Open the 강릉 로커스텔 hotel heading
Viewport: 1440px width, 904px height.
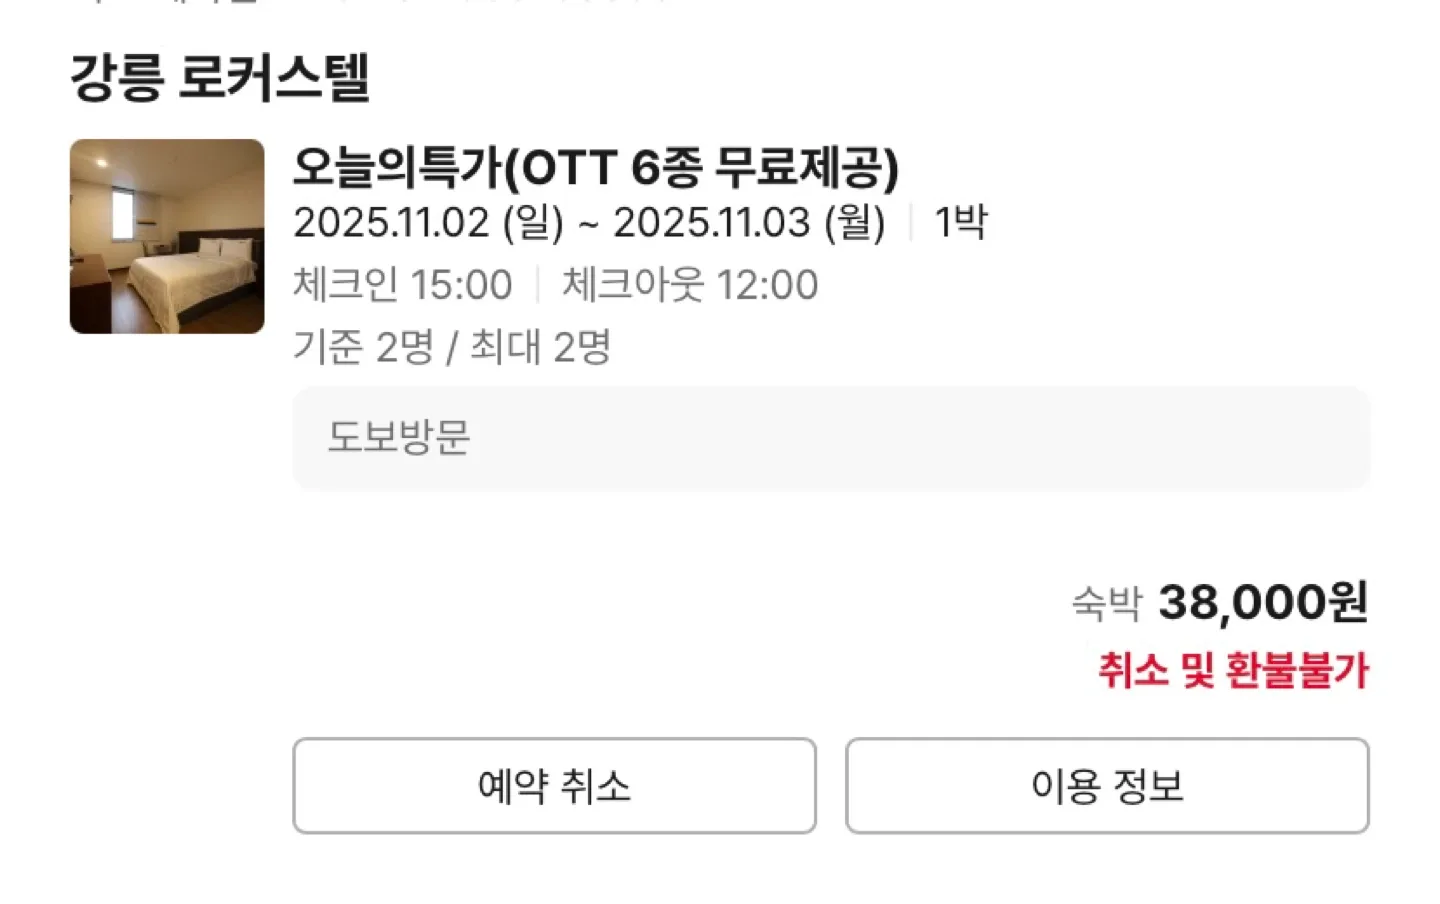[x=220, y=78]
